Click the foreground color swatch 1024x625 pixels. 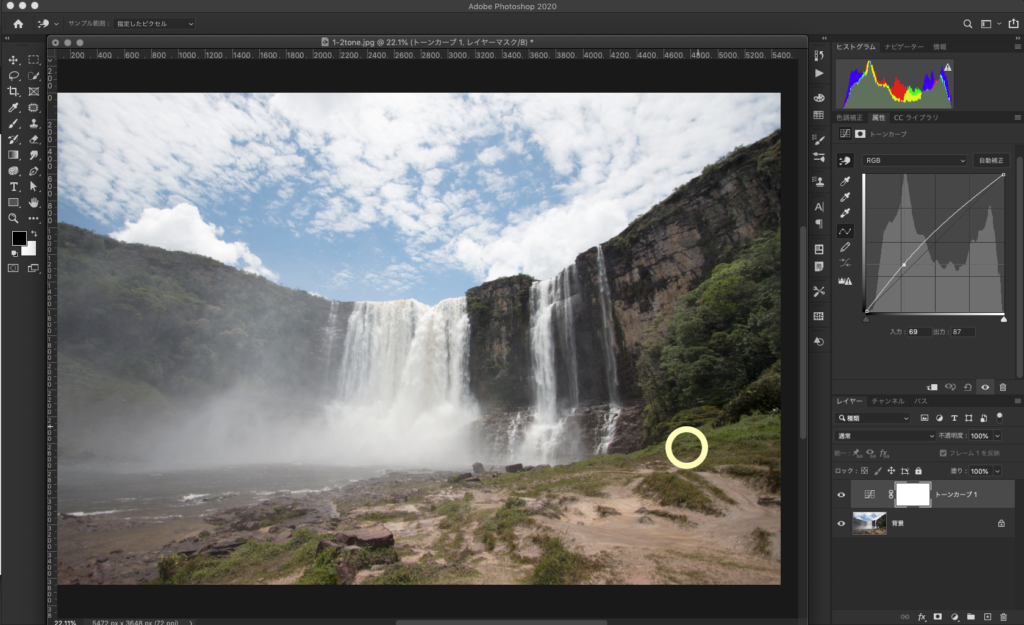(18, 238)
